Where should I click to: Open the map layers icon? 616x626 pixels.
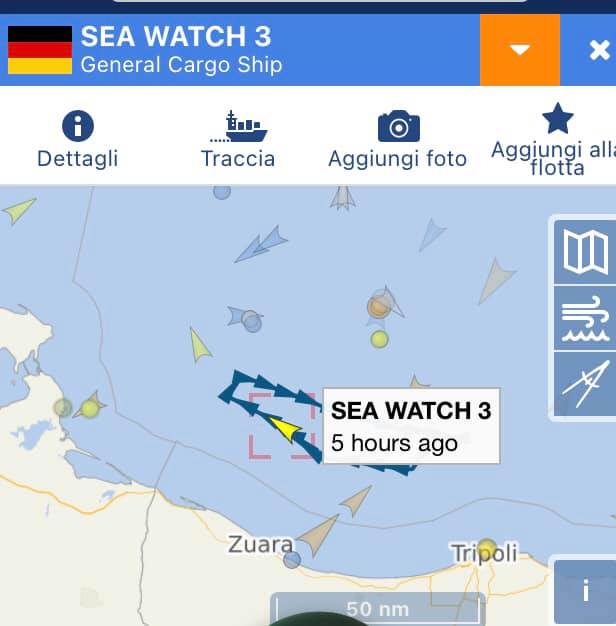pyautogui.click(x=585, y=253)
